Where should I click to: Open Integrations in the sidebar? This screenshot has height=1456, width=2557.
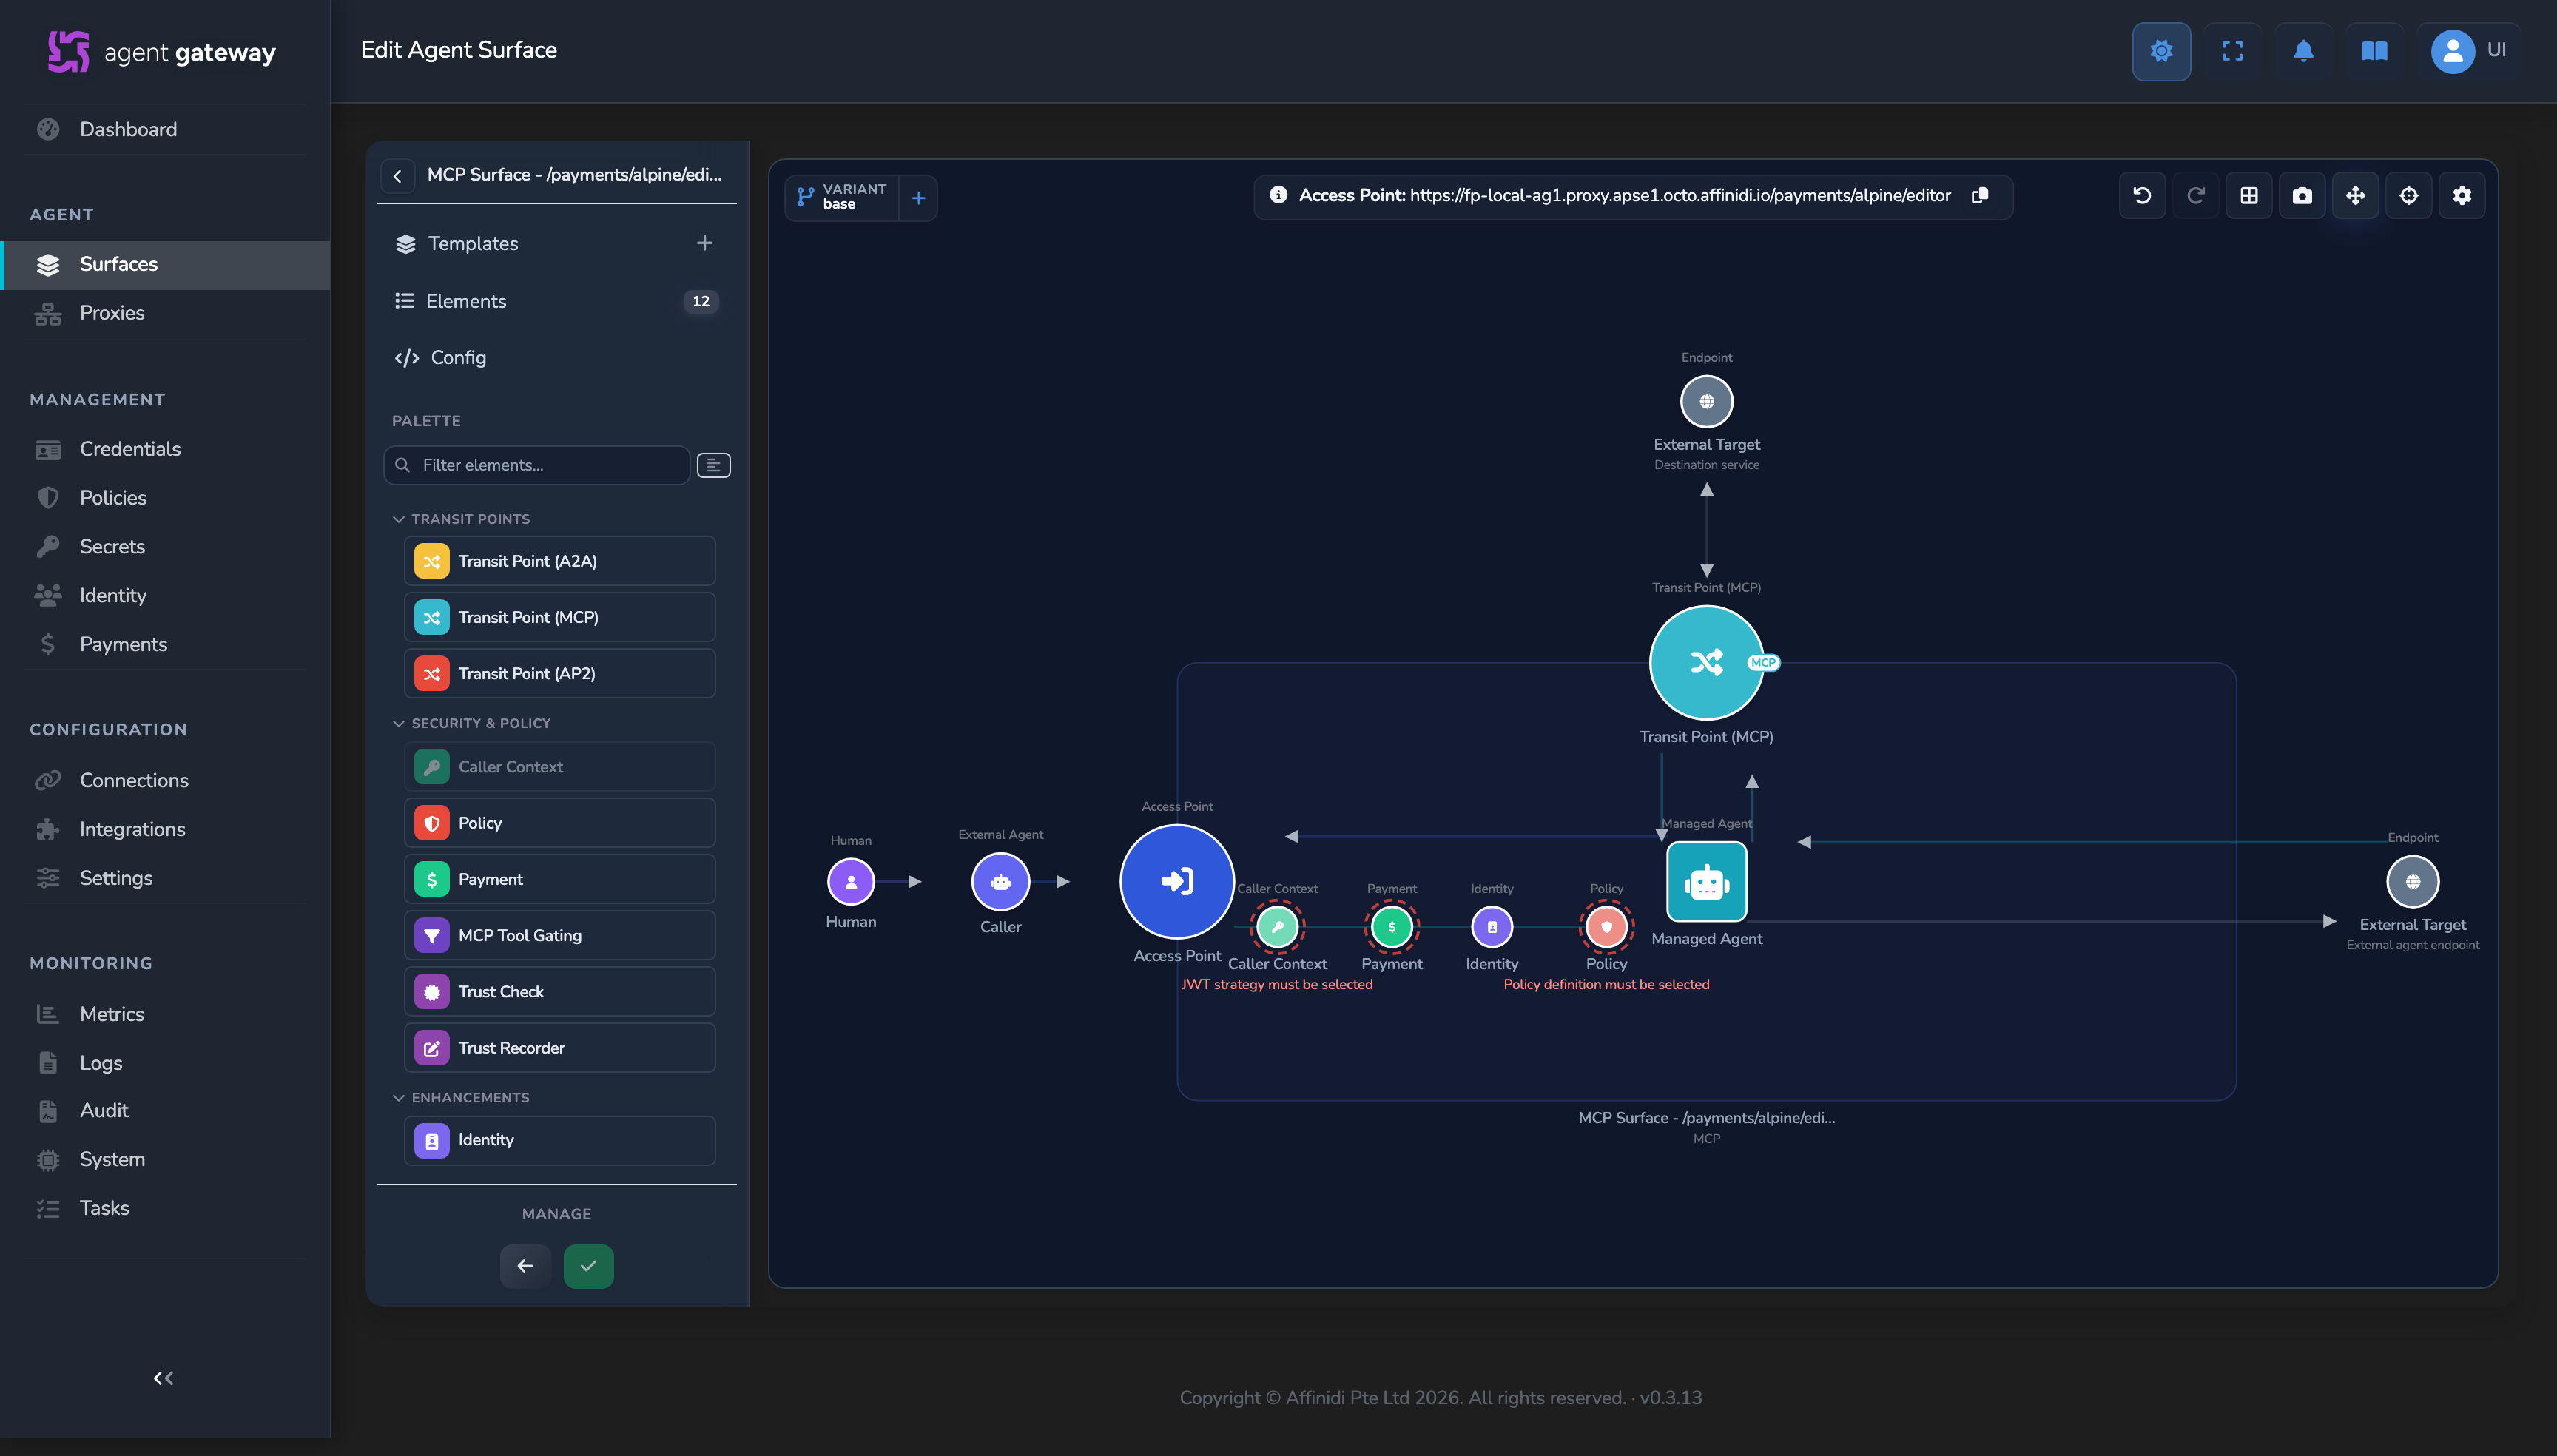pos(165,829)
